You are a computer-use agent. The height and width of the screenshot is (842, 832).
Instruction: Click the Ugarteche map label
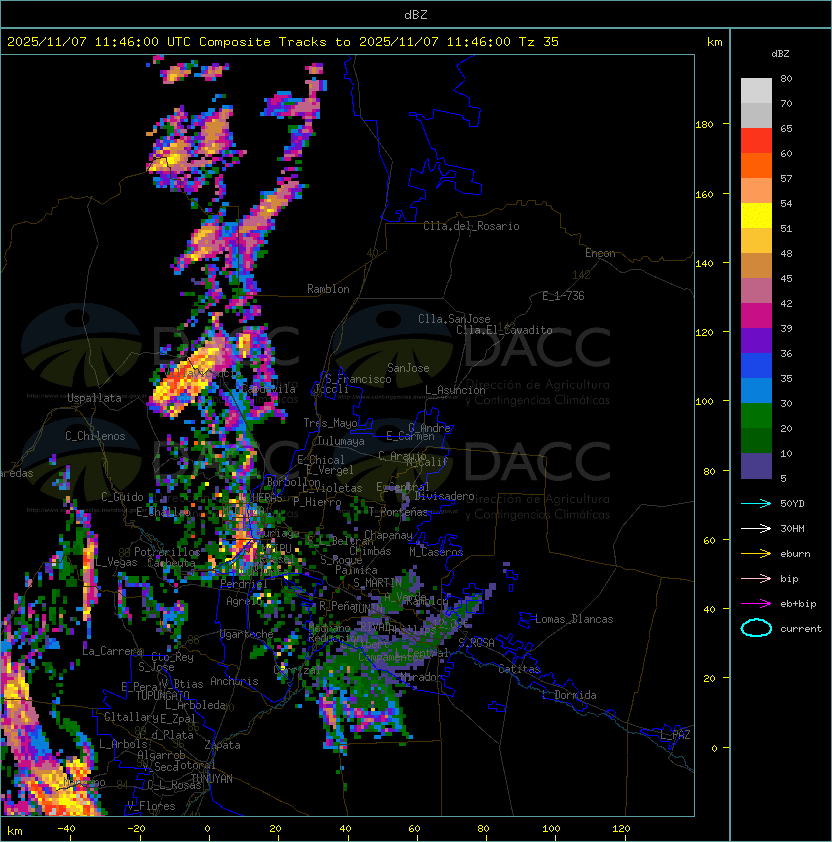pos(247,634)
